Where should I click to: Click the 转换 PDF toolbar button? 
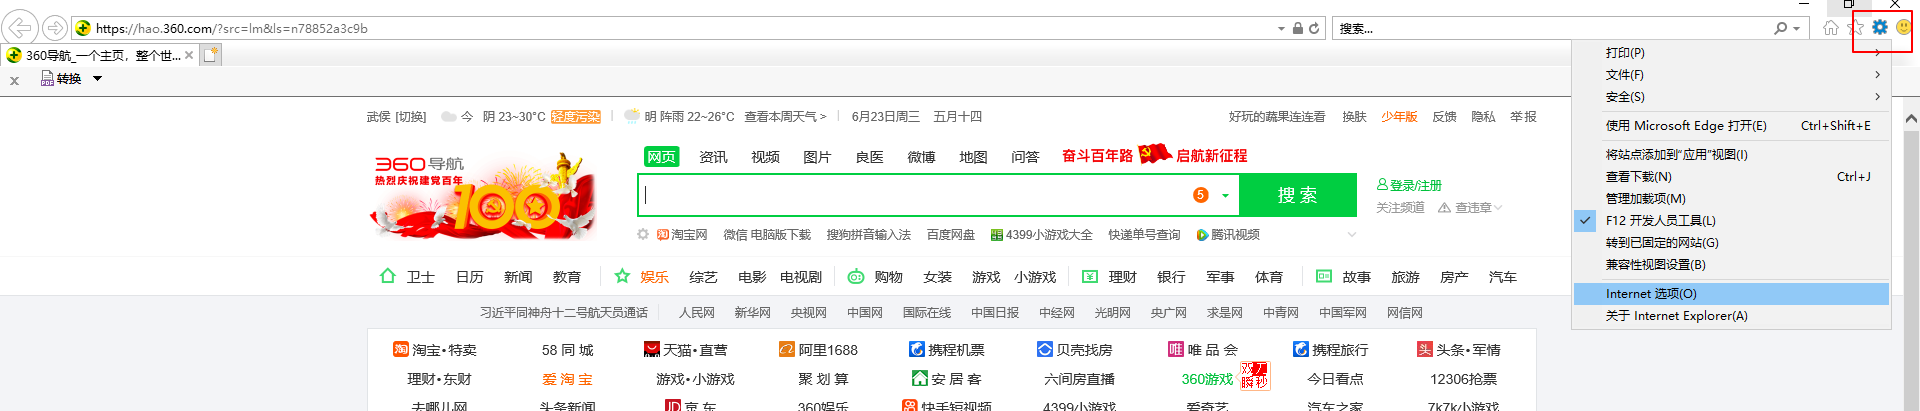coord(61,78)
